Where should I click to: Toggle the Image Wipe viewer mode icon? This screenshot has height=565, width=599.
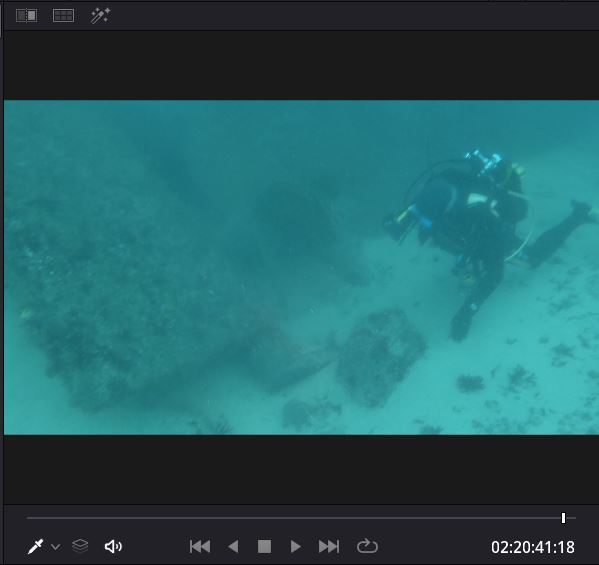[26, 16]
